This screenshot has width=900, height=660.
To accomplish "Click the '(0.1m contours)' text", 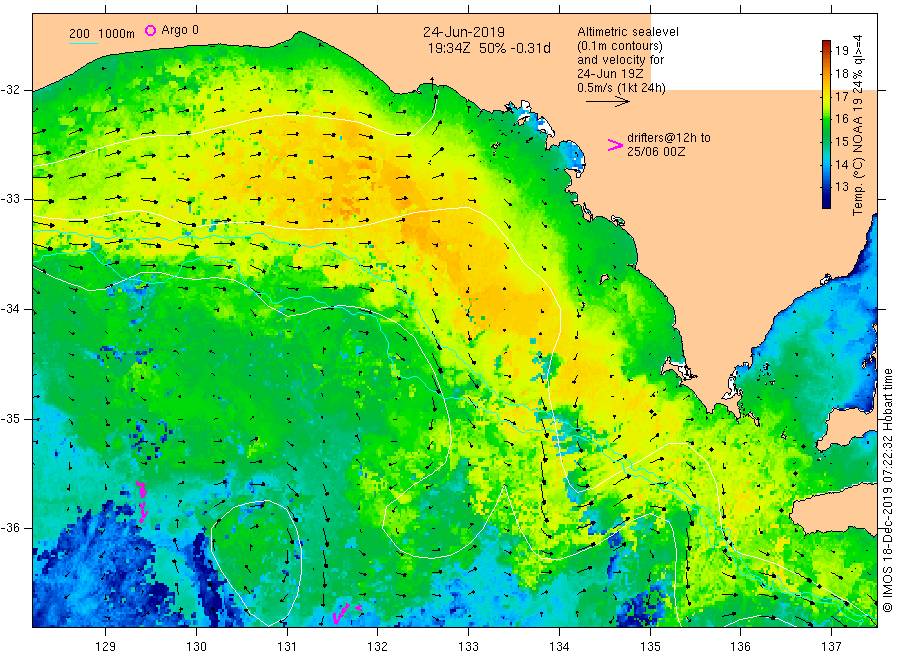I will tap(620, 46).
